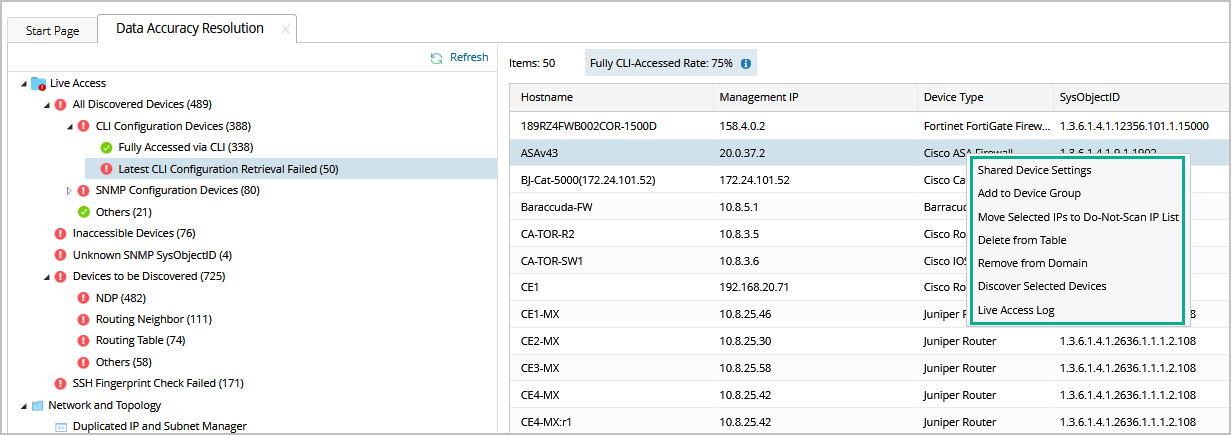Click red alert icon beside Inaccessible Devices
Image resolution: width=1231 pixels, height=435 pixels.
(x=61, y=233)
